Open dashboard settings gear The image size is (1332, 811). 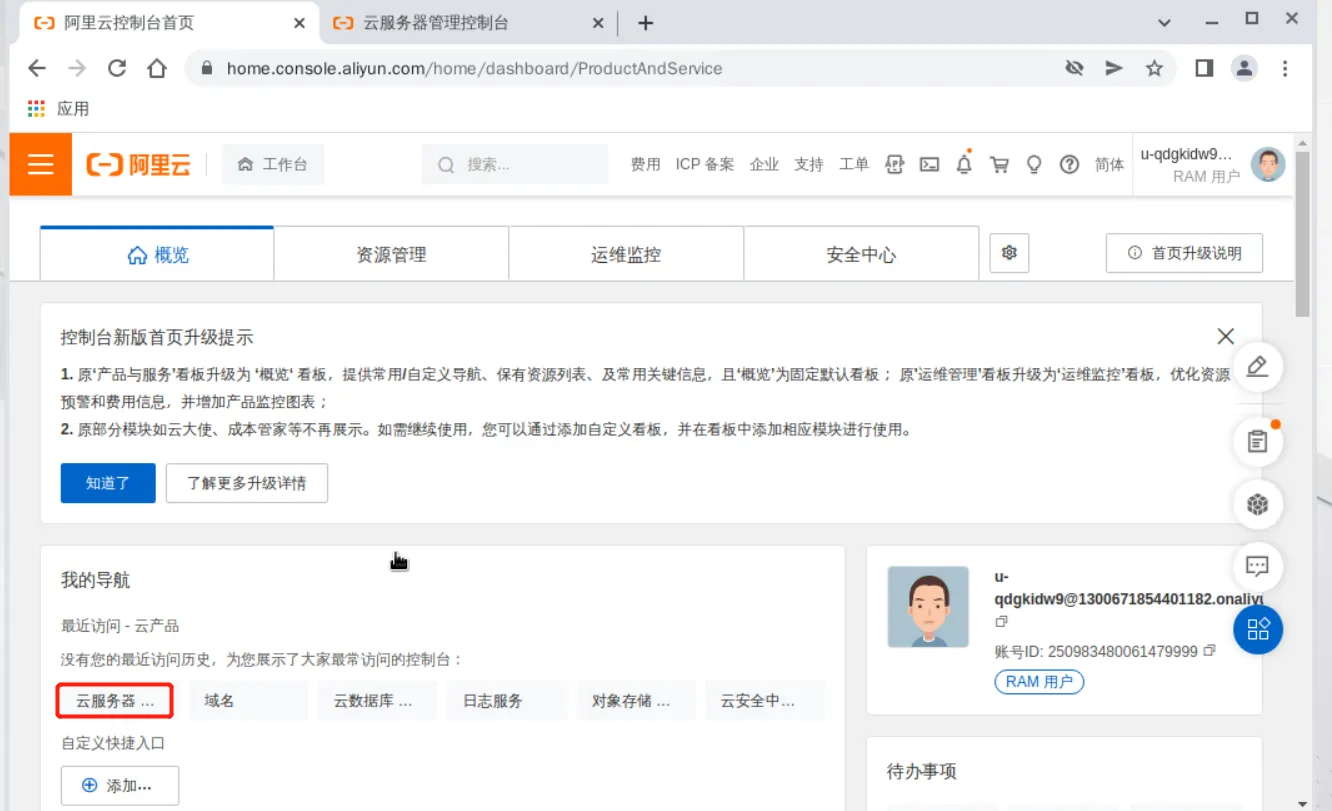[x=1009, y=253]
